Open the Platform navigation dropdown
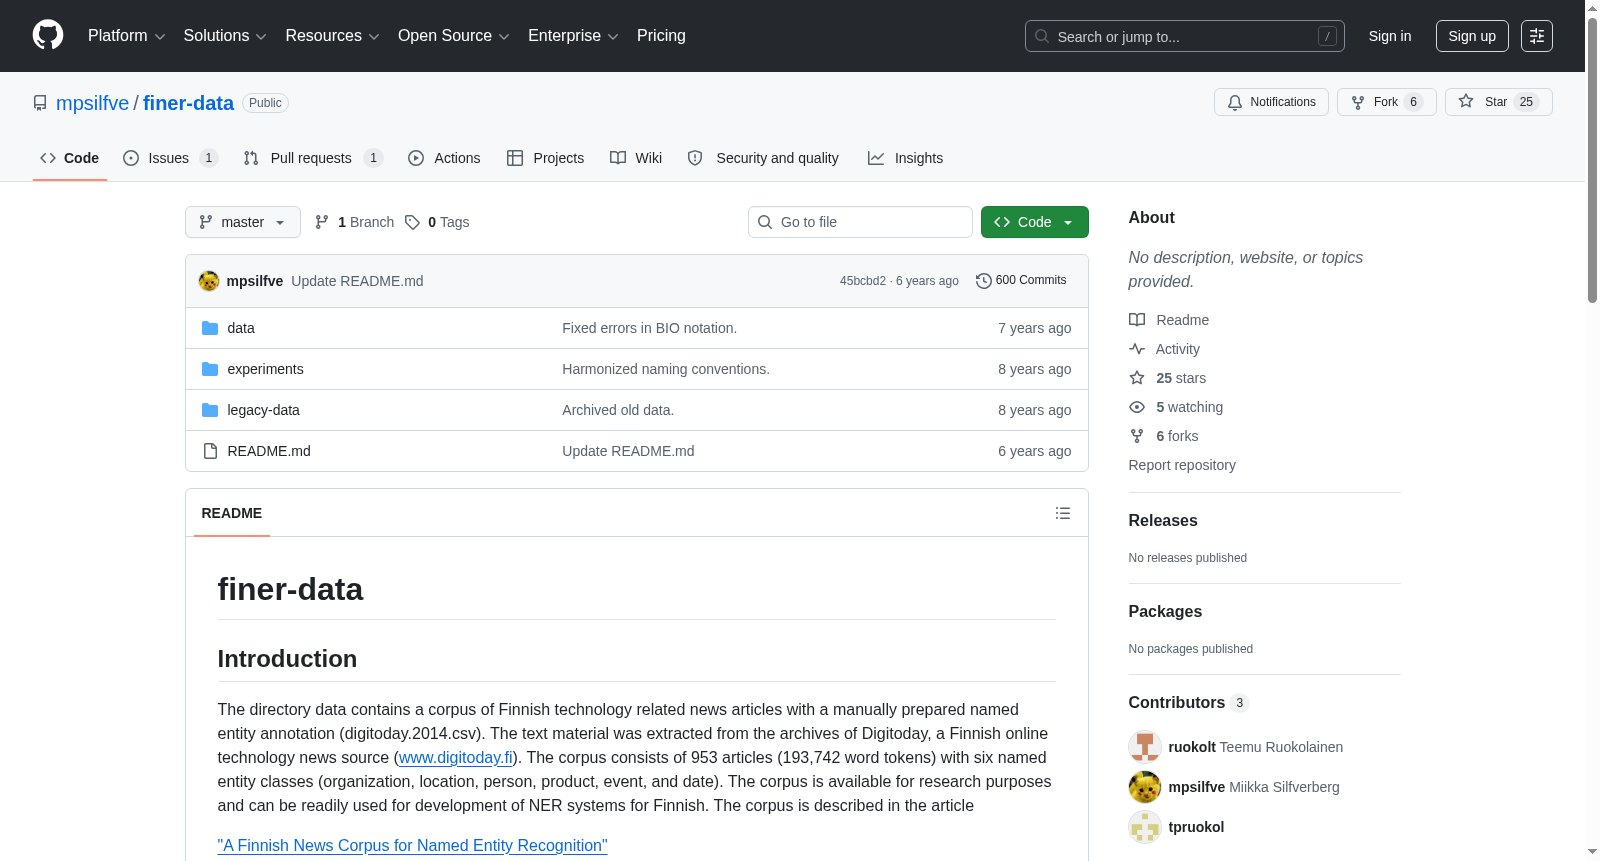Screen dimensions: 1600x861 (x=127, y=36)
